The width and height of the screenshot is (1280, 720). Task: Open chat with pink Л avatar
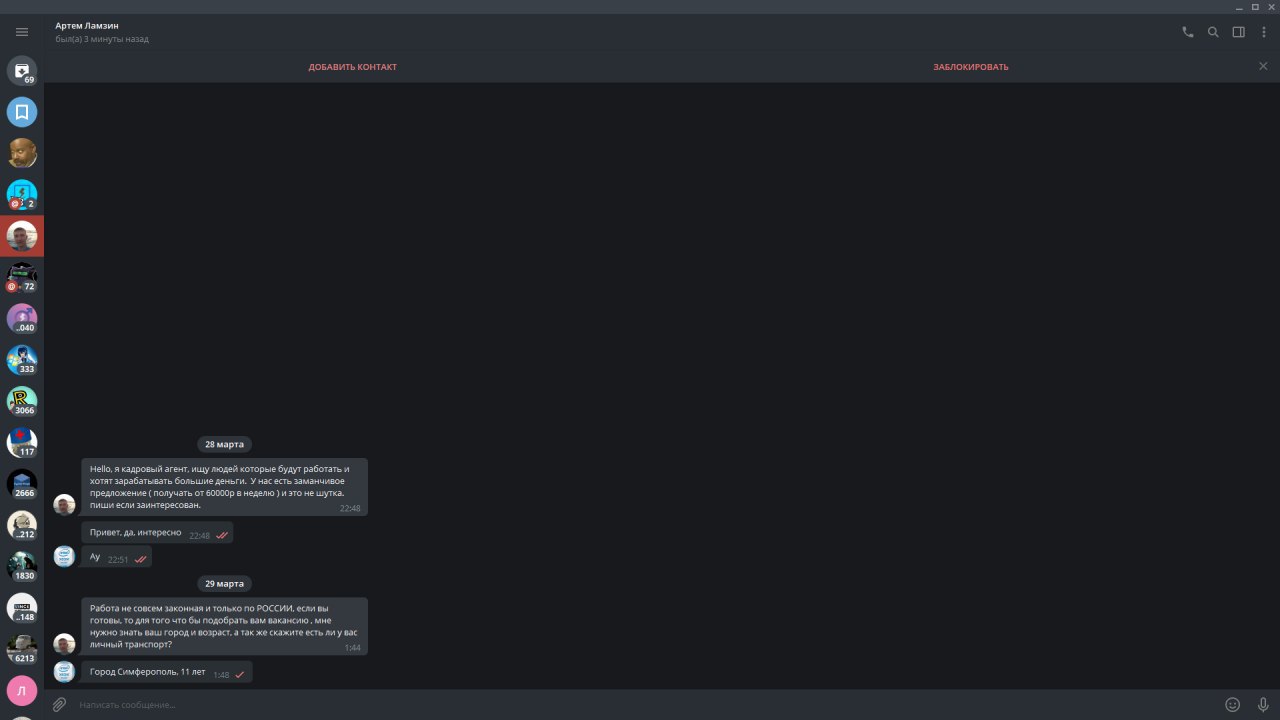(x=22, y=690)
